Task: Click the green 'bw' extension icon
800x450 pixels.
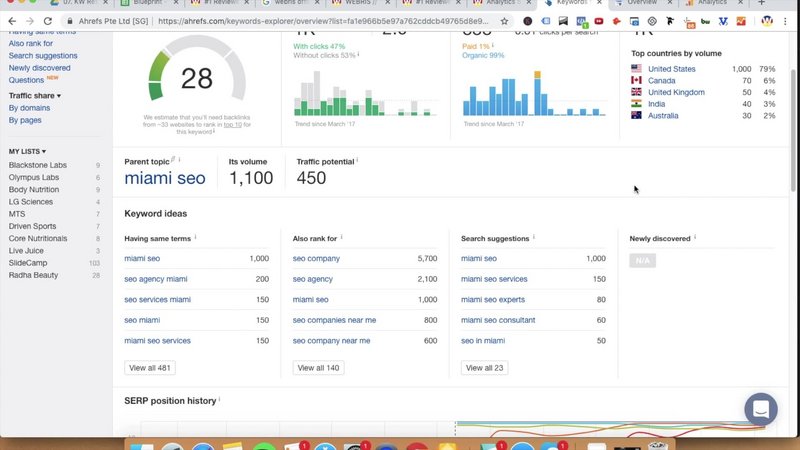Action: 705,21
